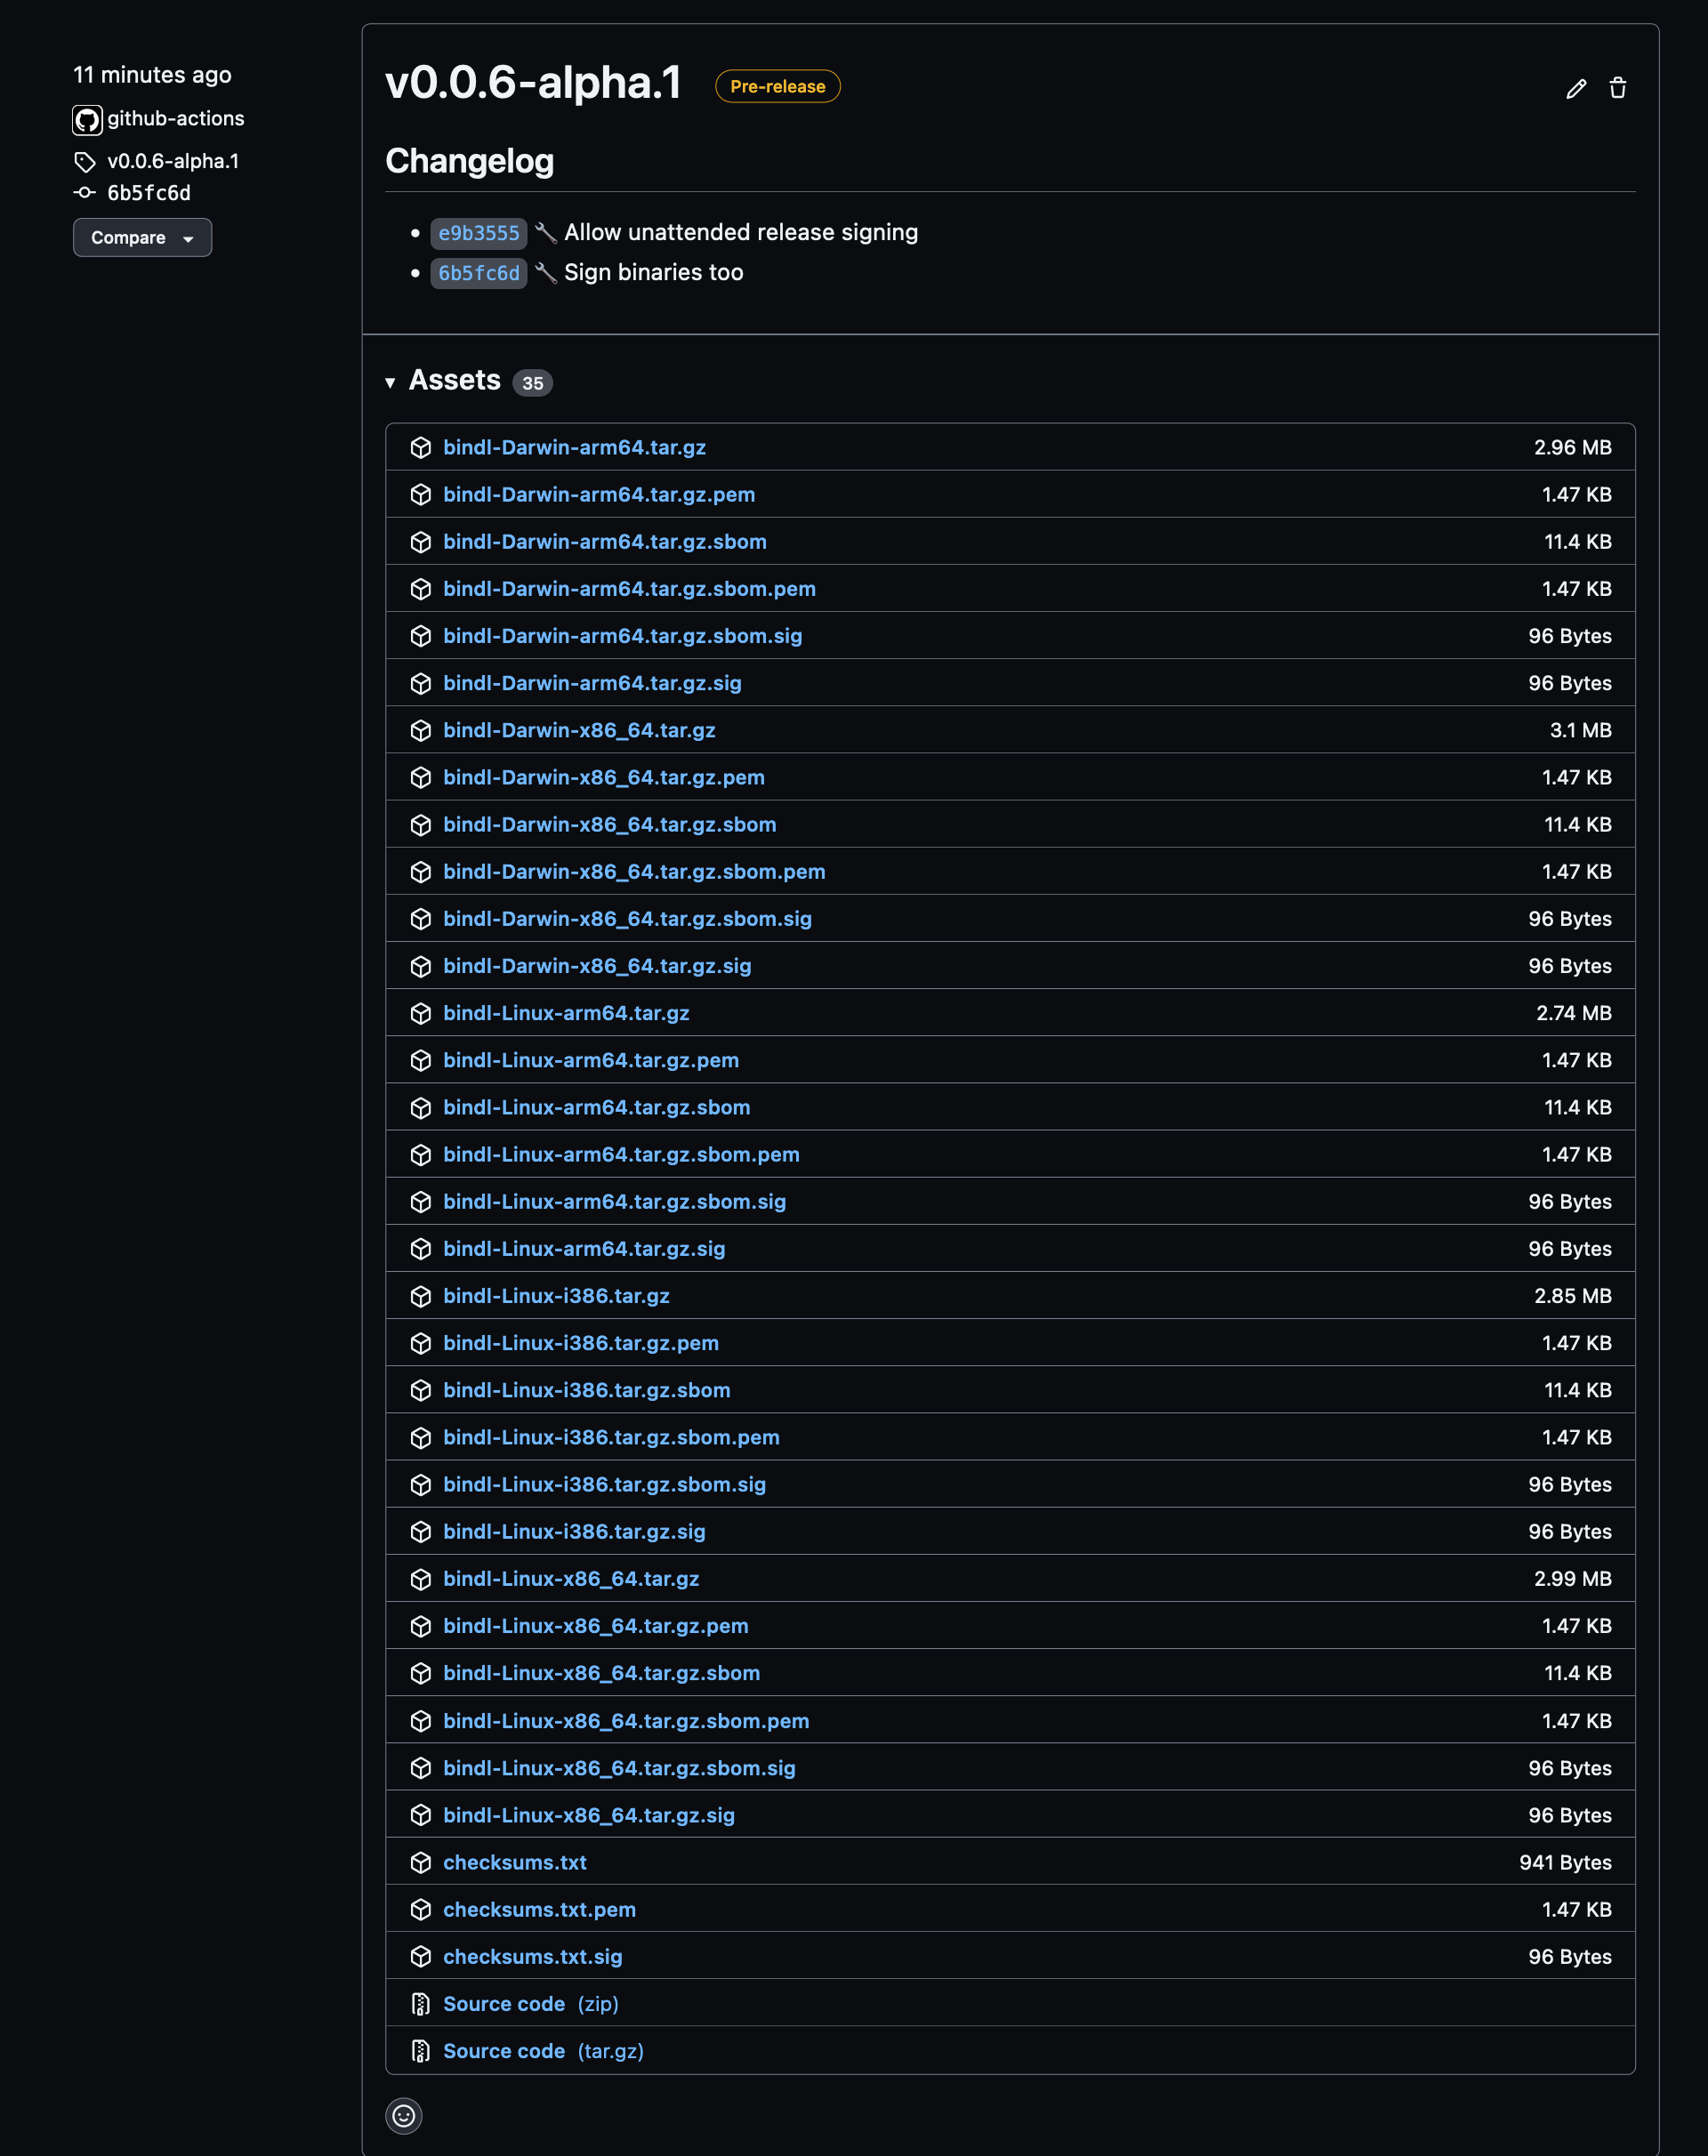This screenshot has width=1708, height=2156.
Task: Click the smiley add reaction icon
Action: click(403, 2115)
